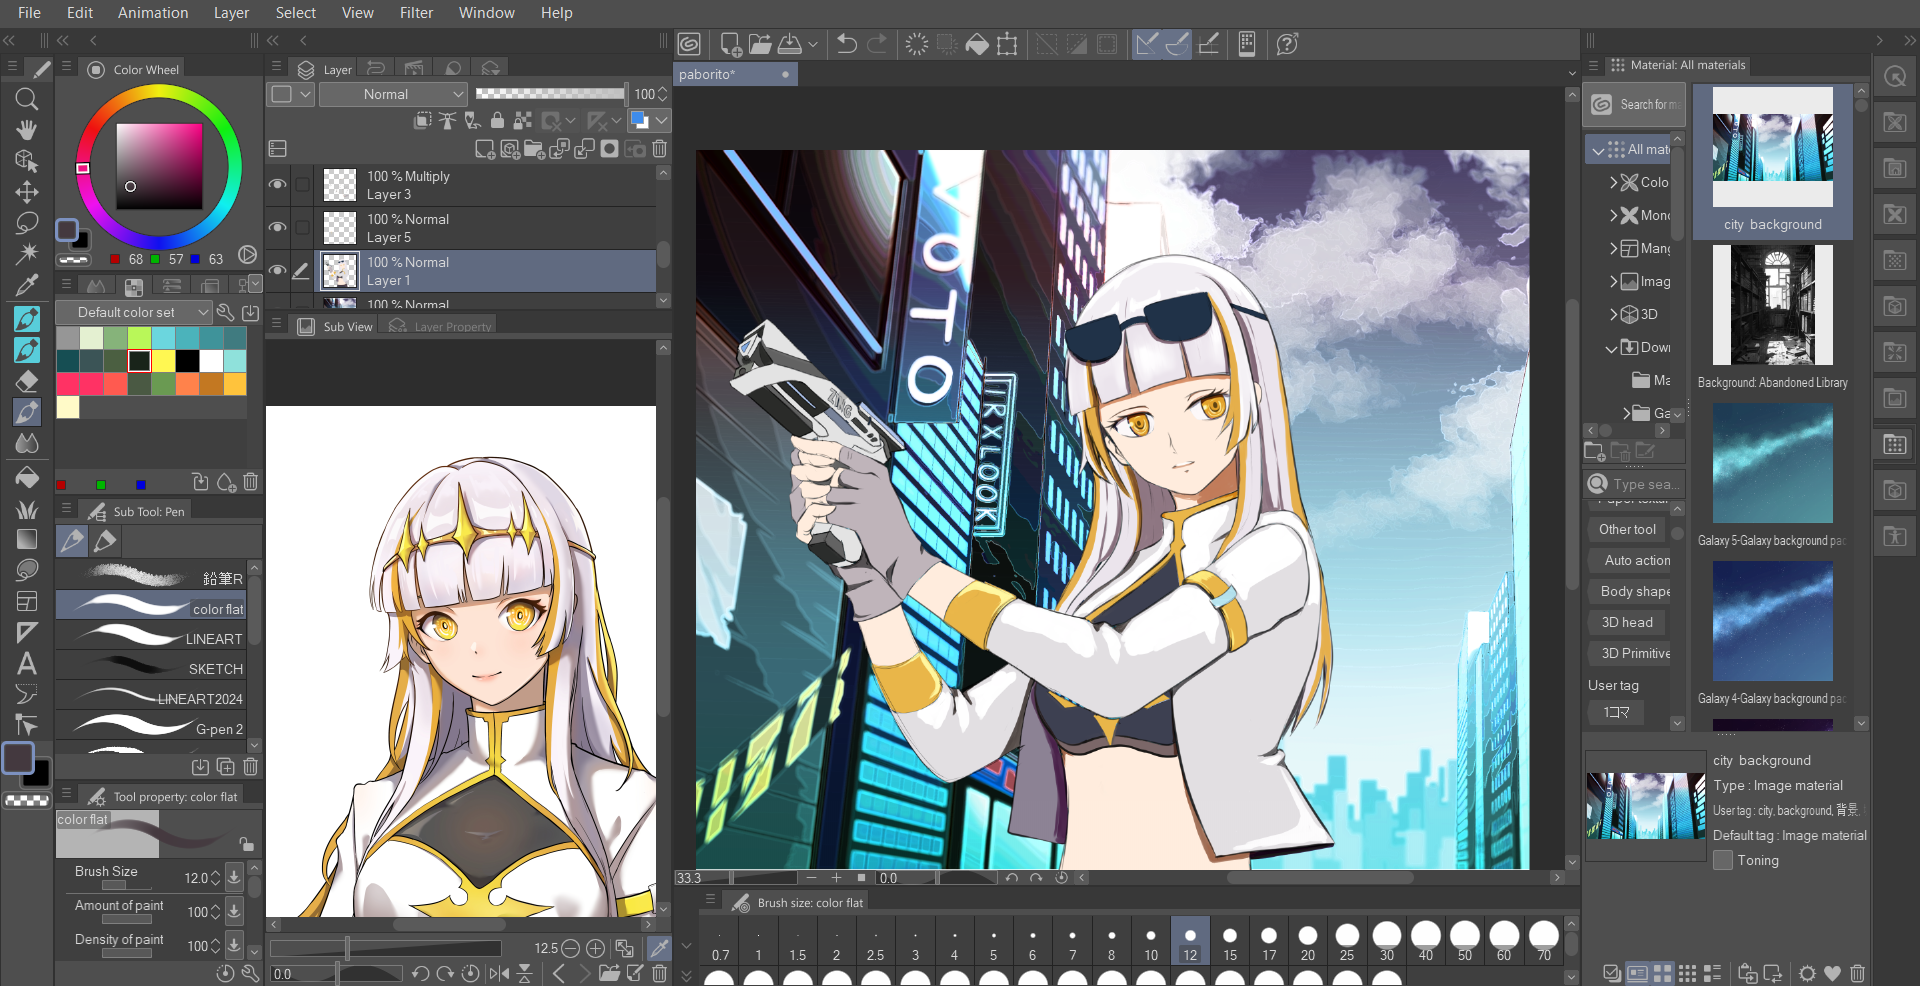Click the tablet/smartphone connect icon
The image size is (1920, 986).
(x=1247, y=44)
